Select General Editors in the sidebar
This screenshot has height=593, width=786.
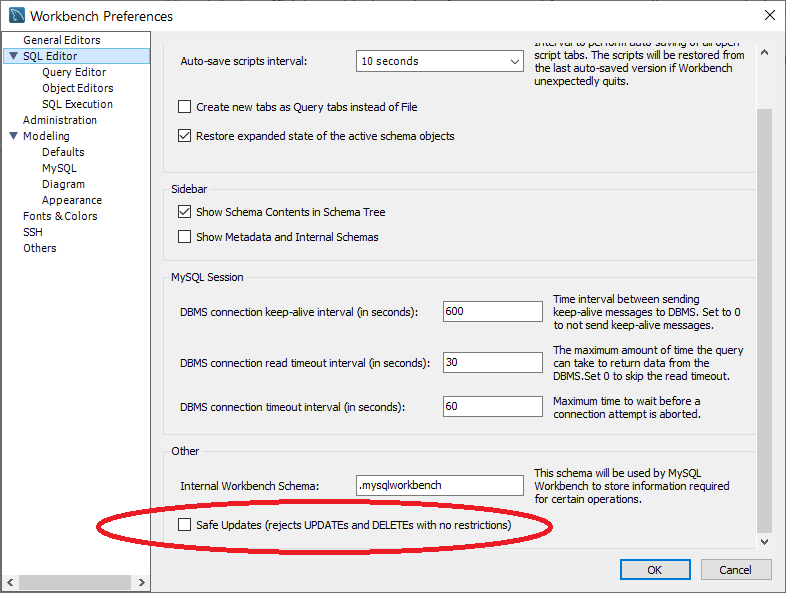point(61,40)
